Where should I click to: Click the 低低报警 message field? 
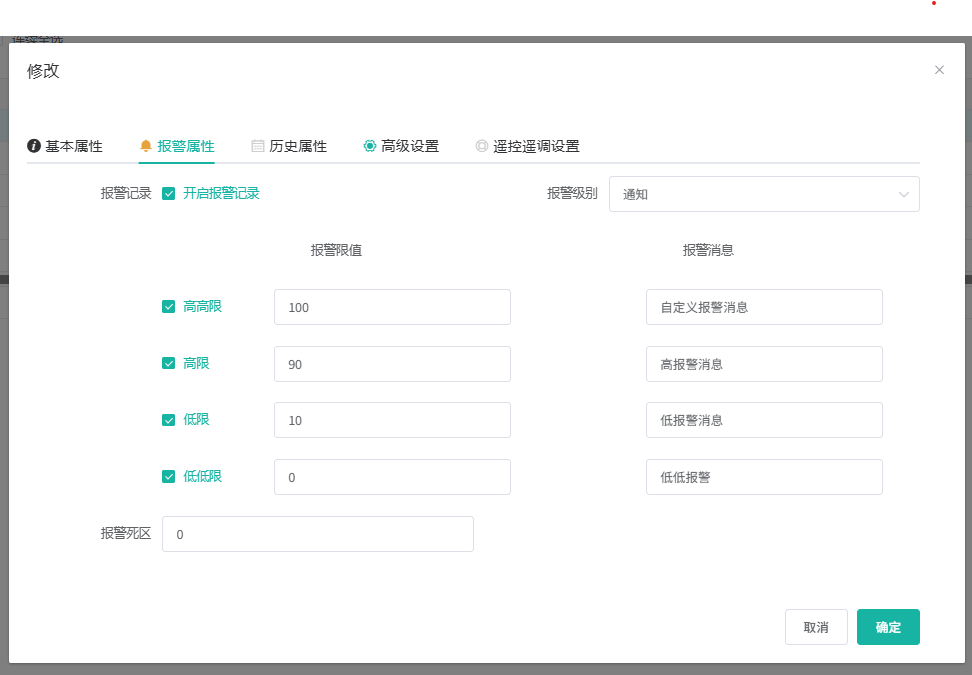tap(764, 477)
